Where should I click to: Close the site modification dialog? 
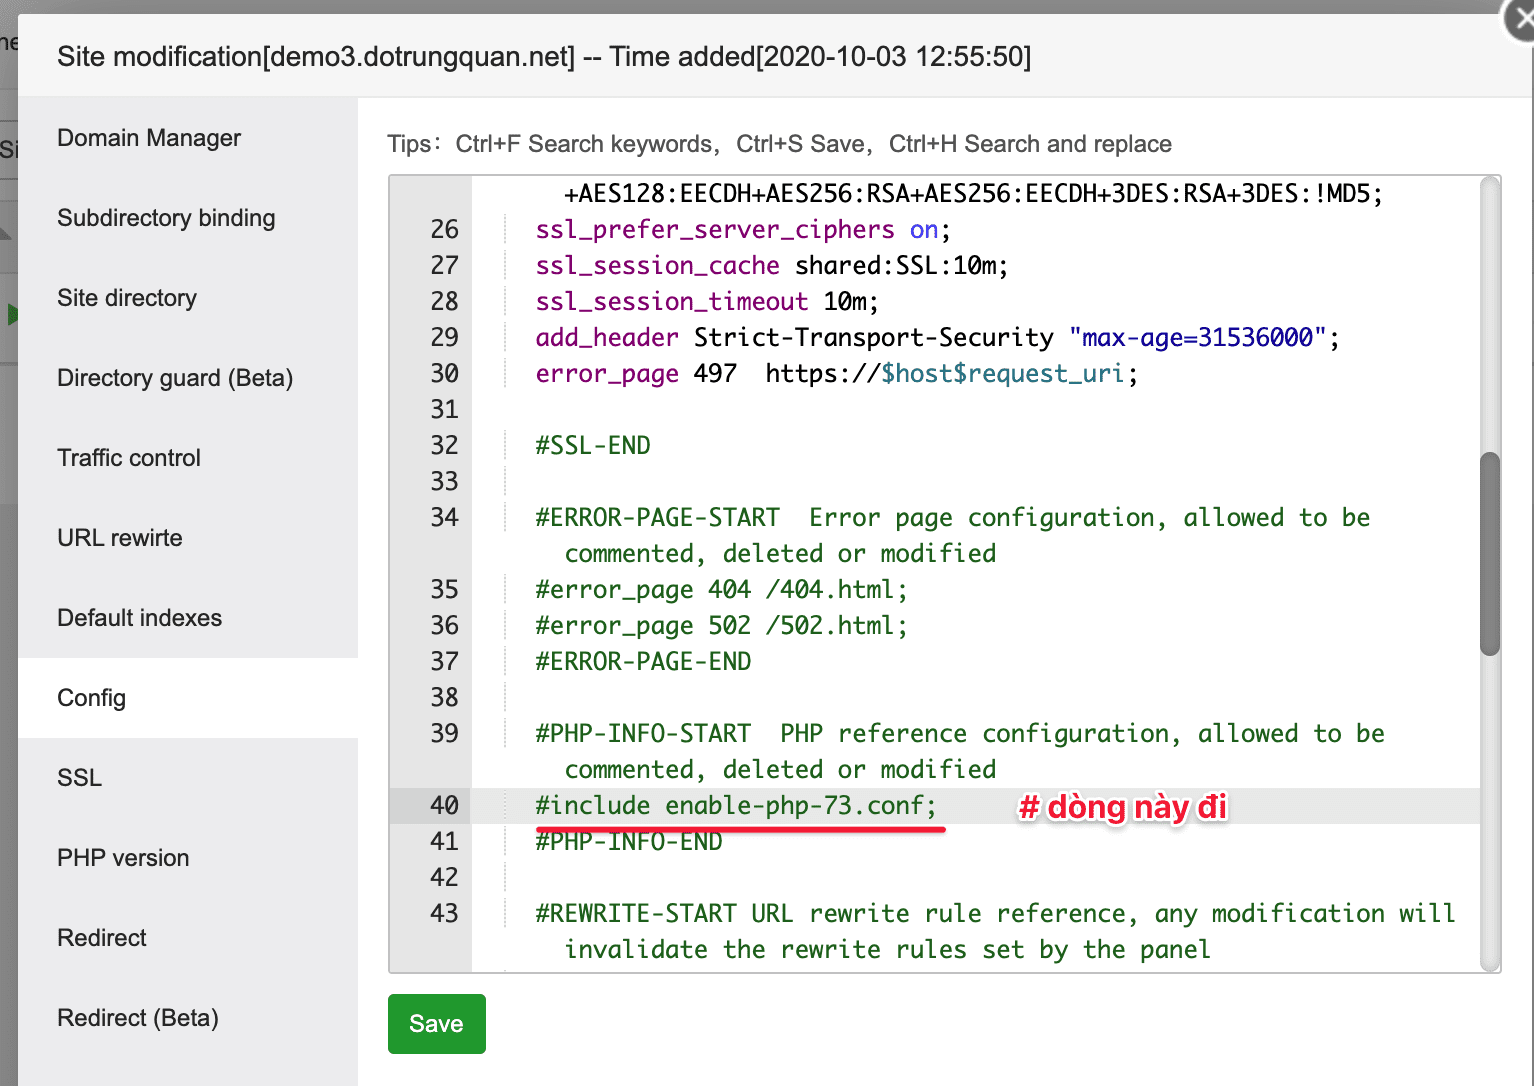click(1522, 20)
